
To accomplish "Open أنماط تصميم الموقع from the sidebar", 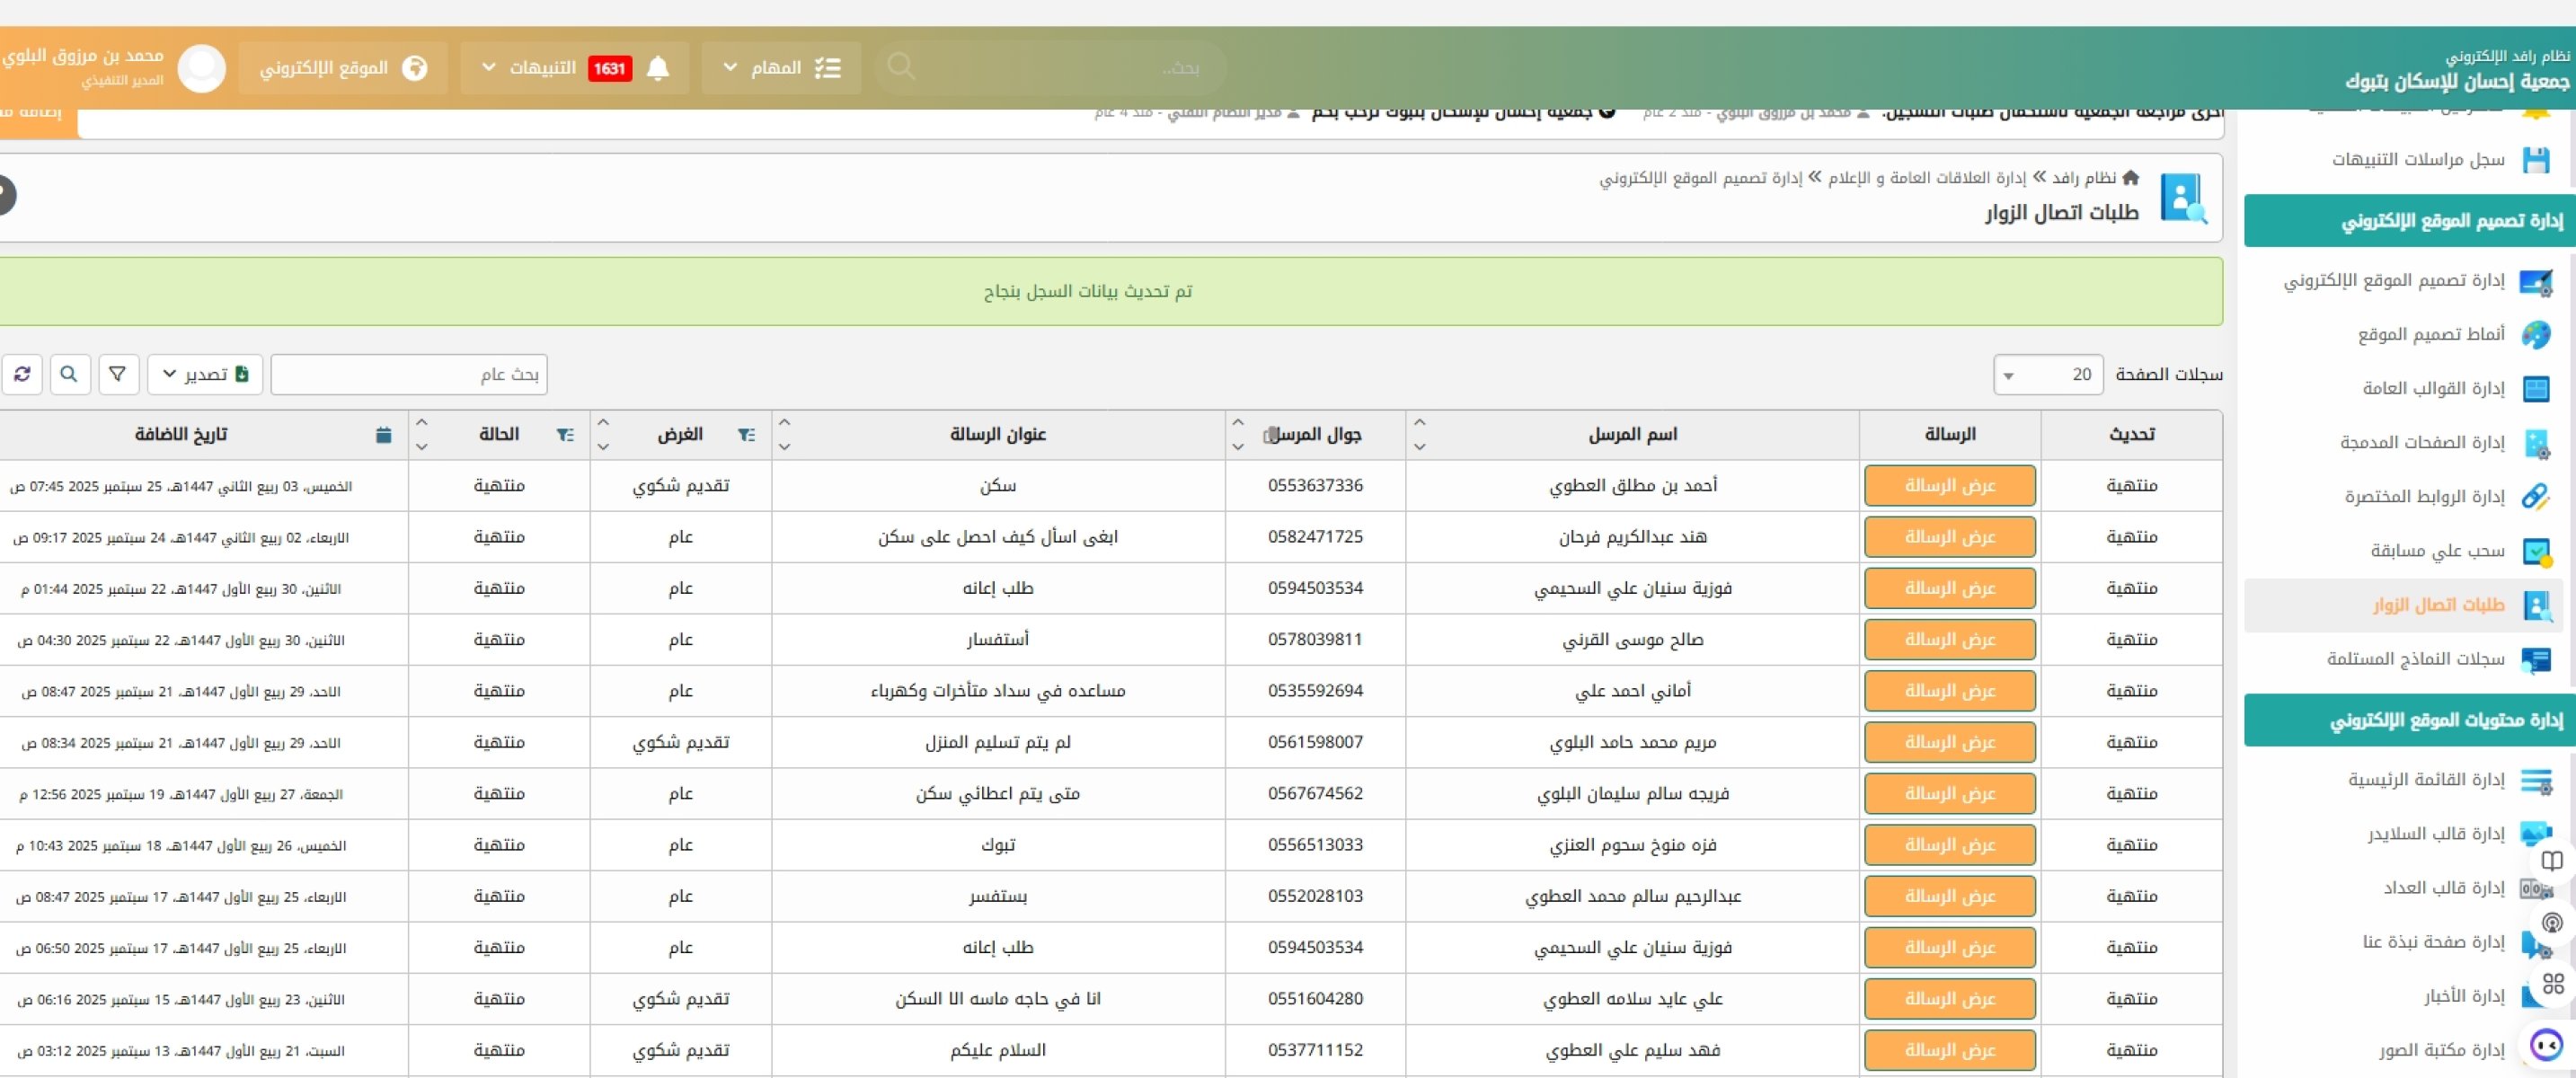I will click(x=2430, y=334).
